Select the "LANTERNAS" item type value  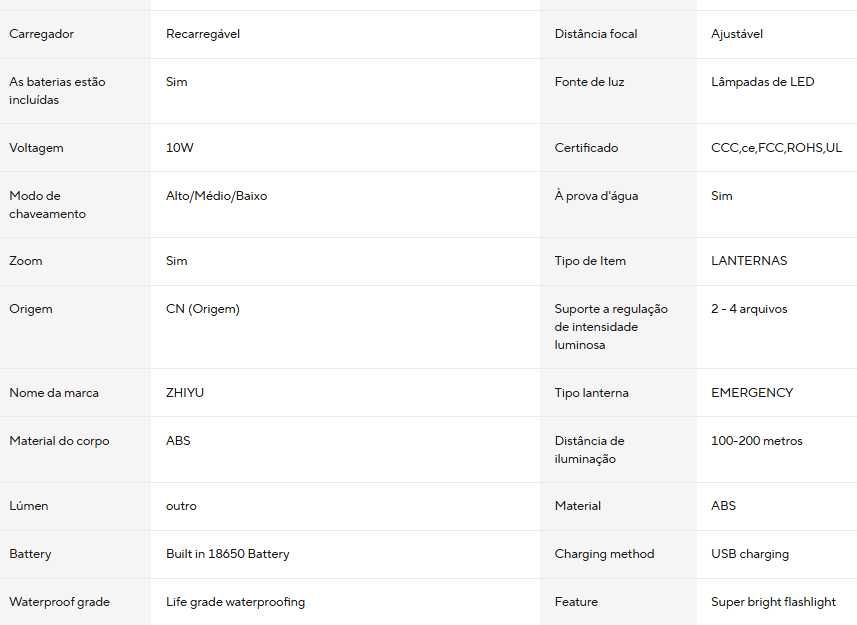click(749, 261)
